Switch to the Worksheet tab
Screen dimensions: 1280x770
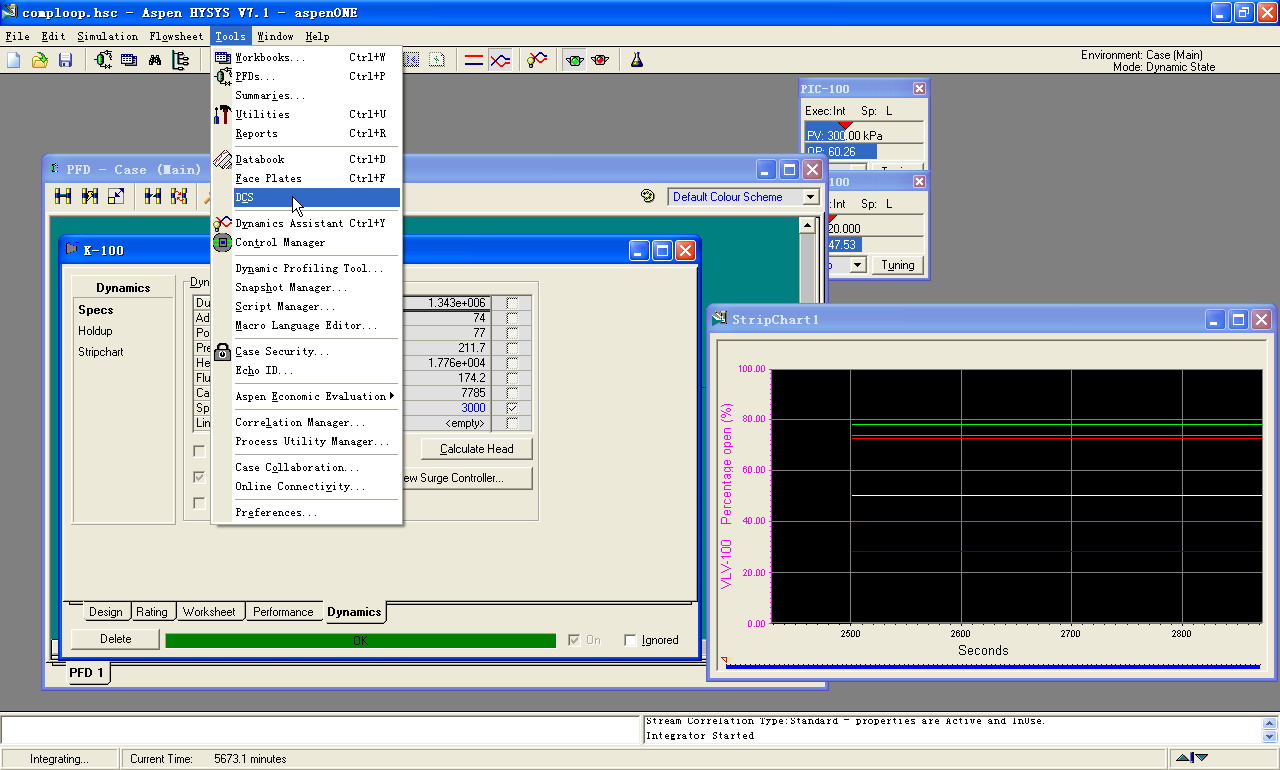point(209,611)
